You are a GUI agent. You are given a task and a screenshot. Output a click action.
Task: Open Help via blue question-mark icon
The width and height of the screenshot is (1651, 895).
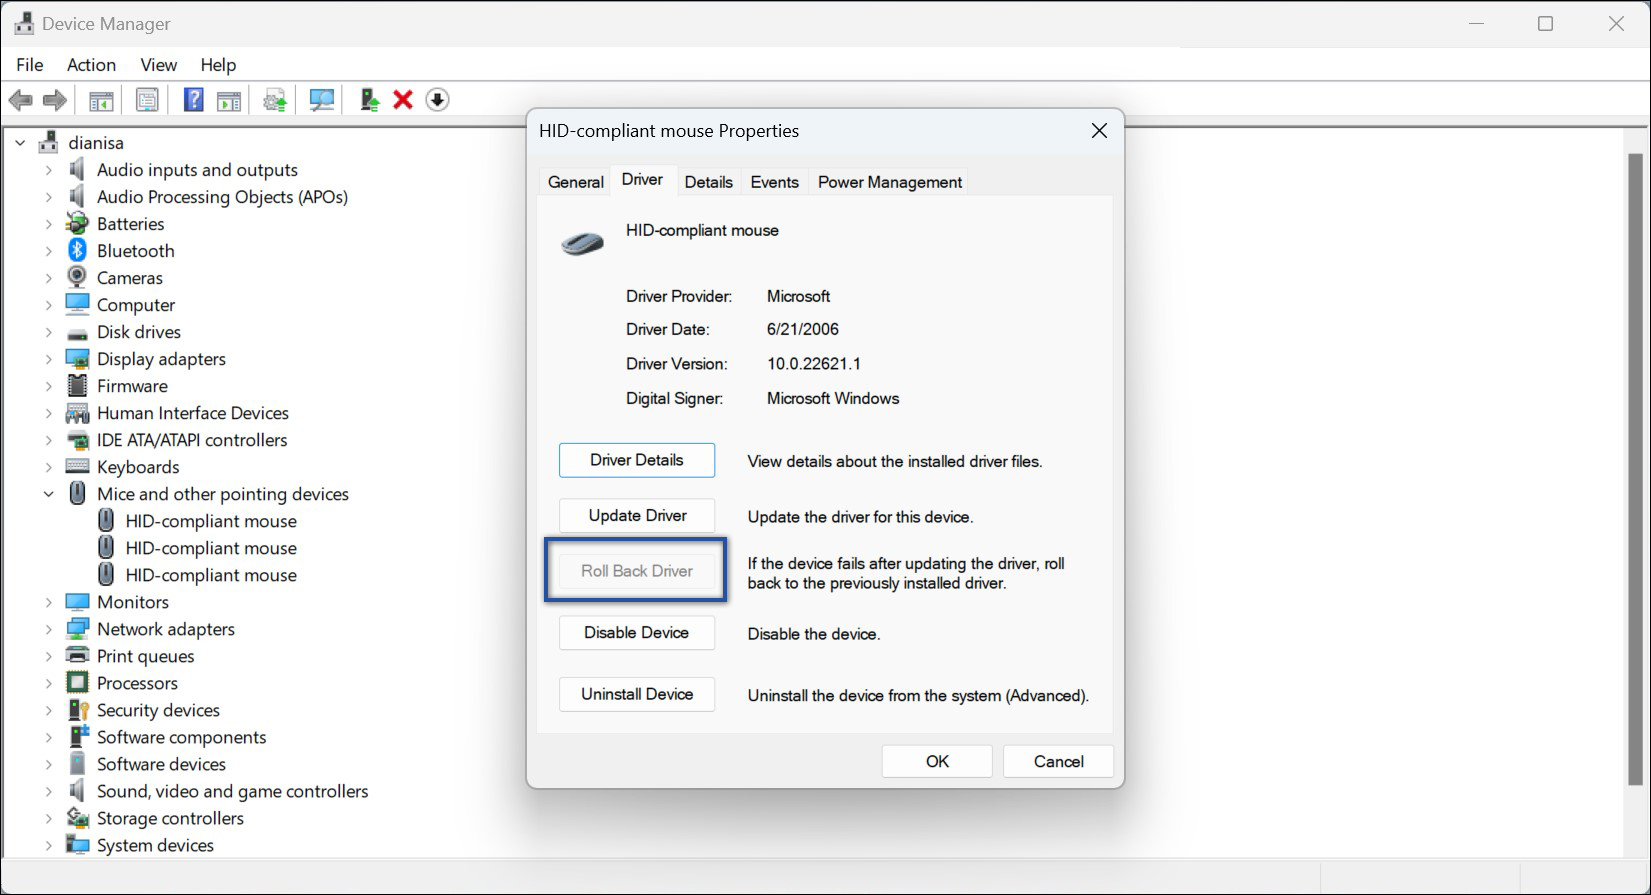coord(194,100)
